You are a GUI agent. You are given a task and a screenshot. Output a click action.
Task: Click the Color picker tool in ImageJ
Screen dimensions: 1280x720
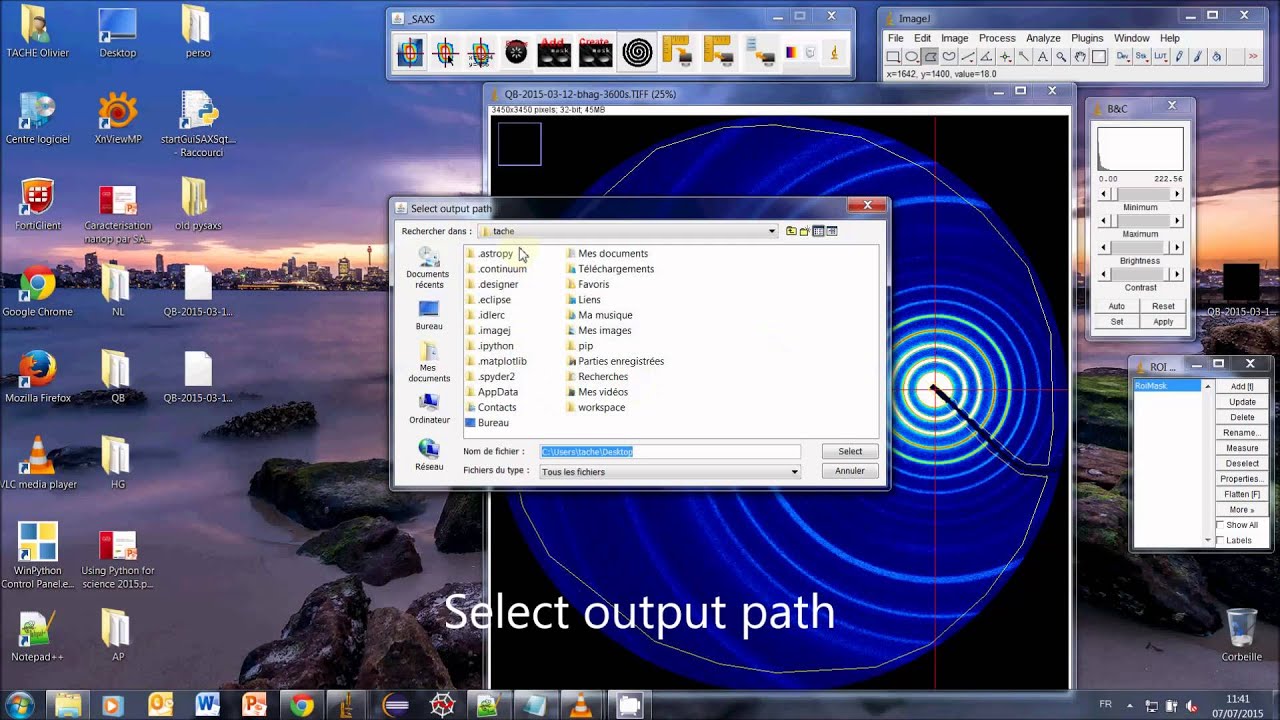pyautogui.click(x=1099, y=56)
